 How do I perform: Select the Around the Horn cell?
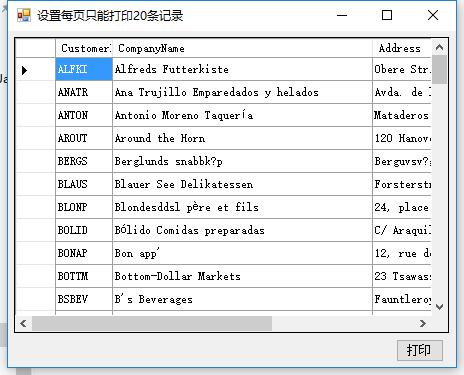(x=242, y=138)
